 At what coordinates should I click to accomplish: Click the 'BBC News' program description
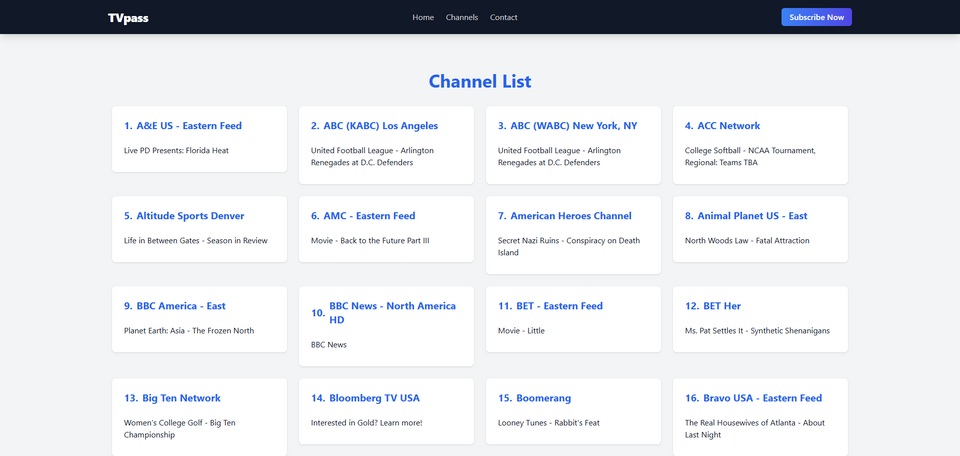pos(329,345)
